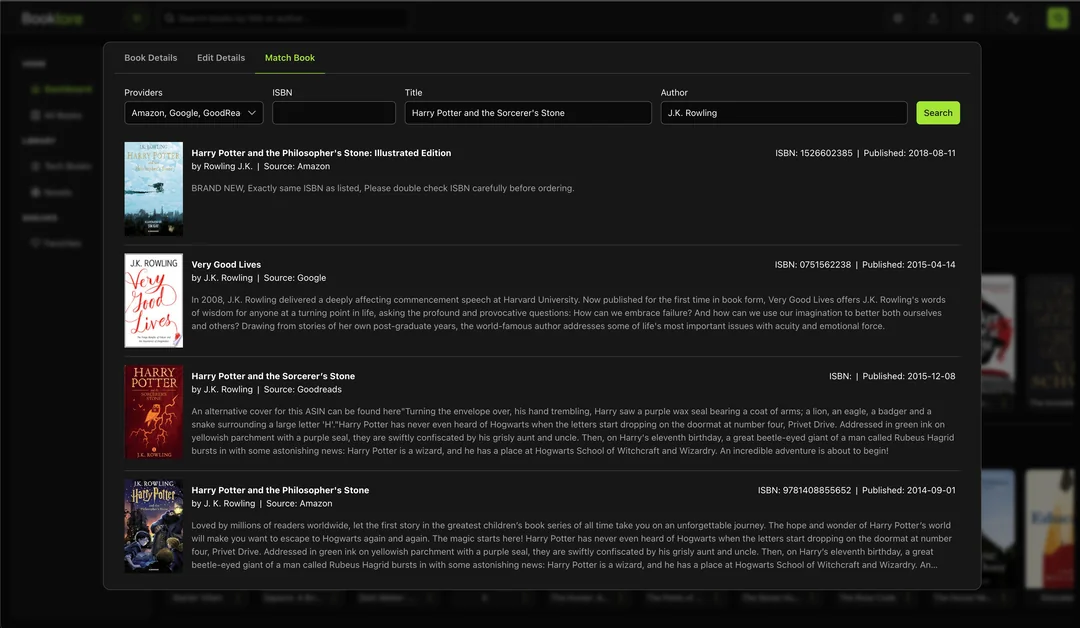Click ISBN 9781408855652 text
This screenshot has height=628, width=1080.
pos(804,490)
